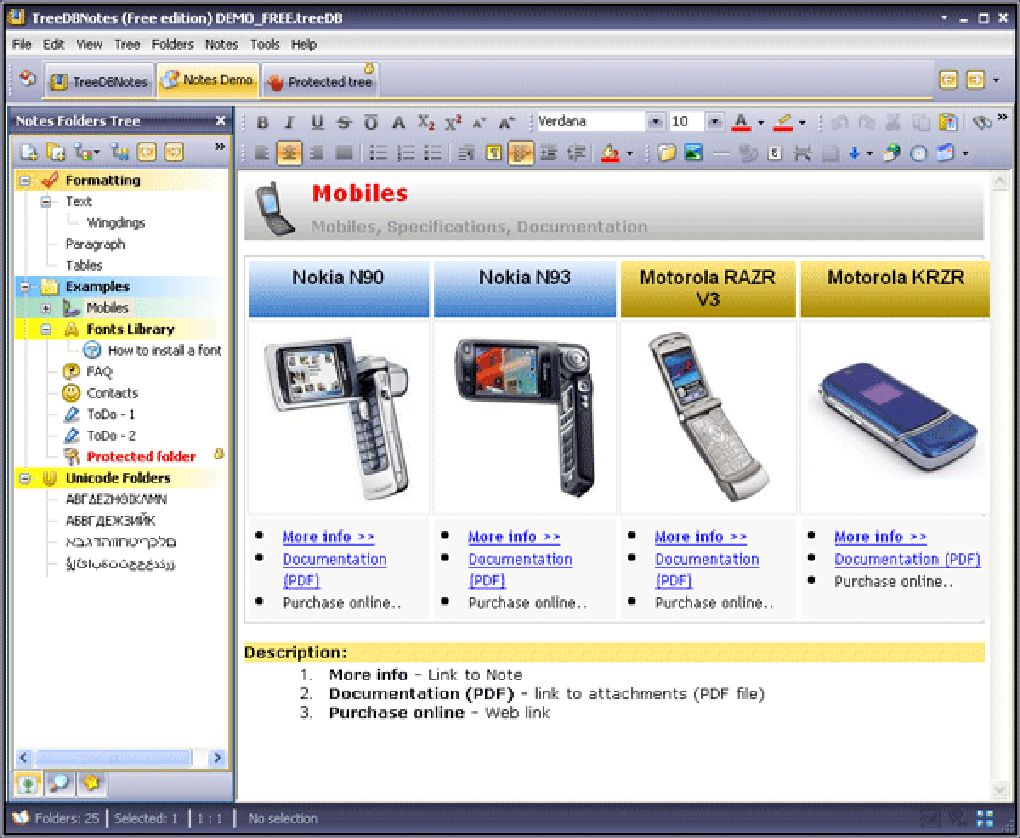The height and width of the screenshot is (838, 1020).
Task: Insert web hyperlink globe icon
Action: [892, 154]
